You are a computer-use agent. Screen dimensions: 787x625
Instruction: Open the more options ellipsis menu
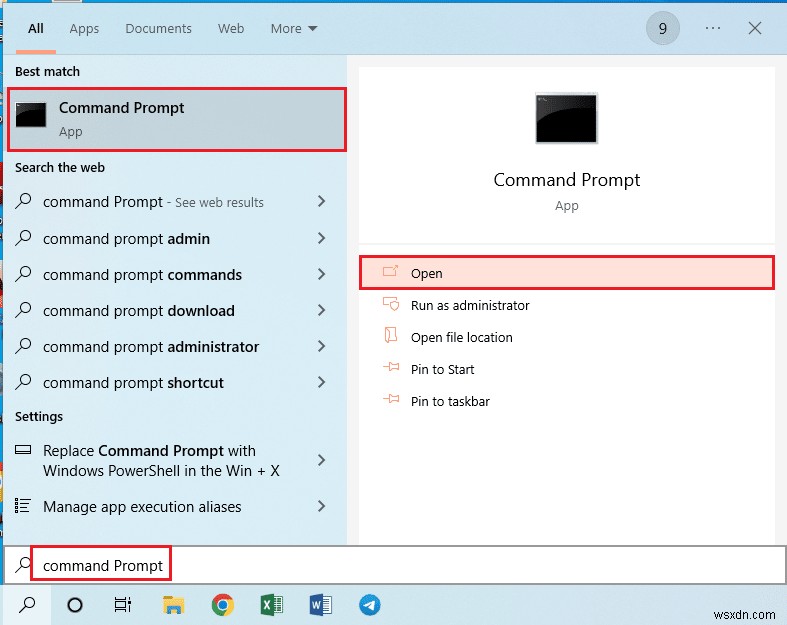[x=713, y=28]
